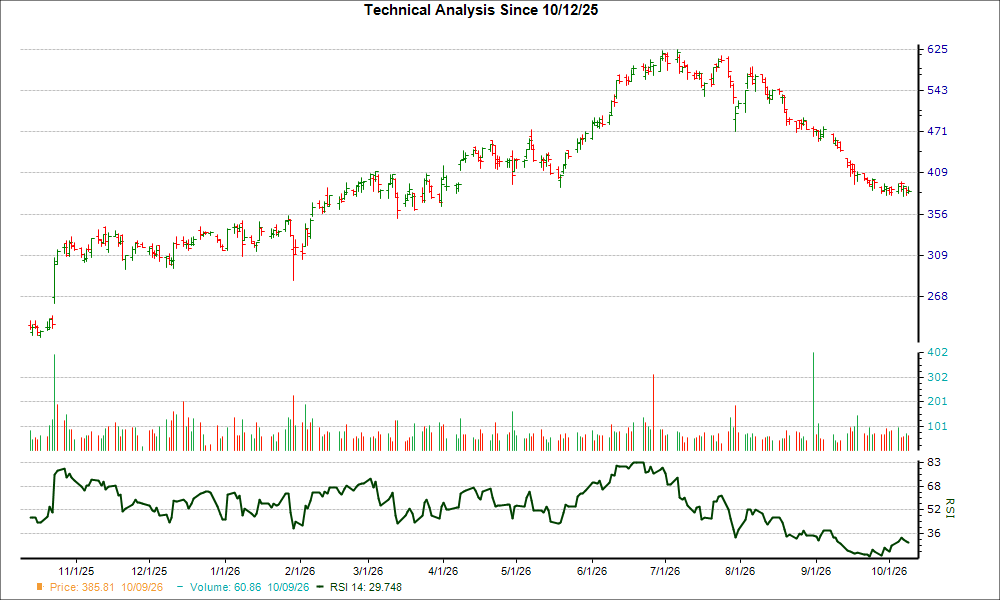Click the 83 RSI axis label
The width and height of the screenshot is (1000, 600).
934,462
